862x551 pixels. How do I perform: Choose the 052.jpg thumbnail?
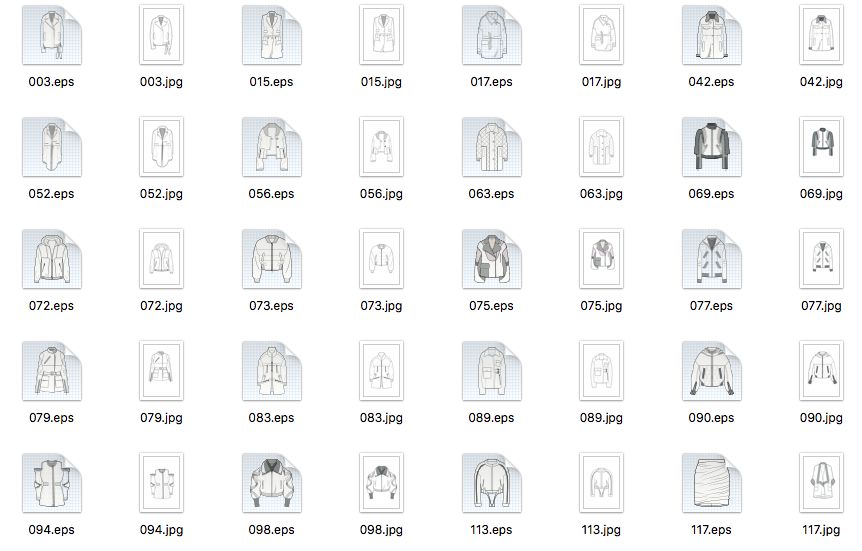pyautogui.click(x=162, y=147)
